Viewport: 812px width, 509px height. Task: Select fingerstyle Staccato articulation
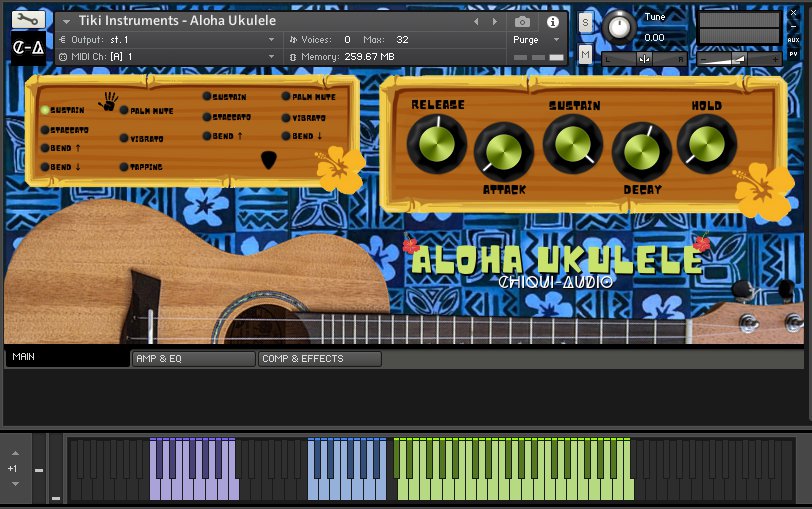45,130
